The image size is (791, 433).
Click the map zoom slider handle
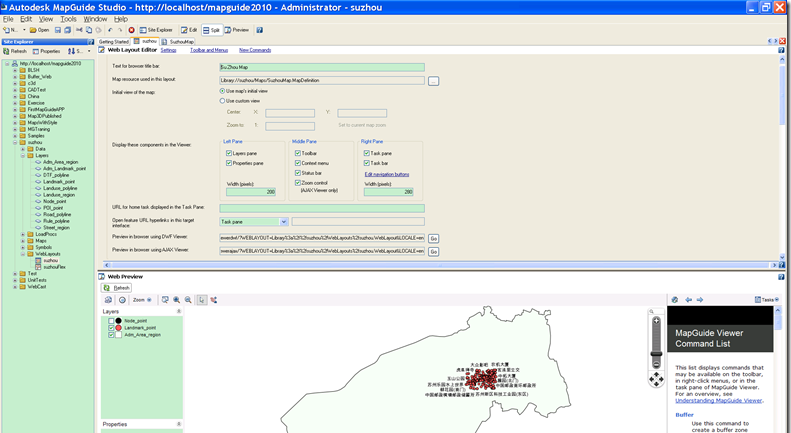pyautogui.click(x=656, y=354)
